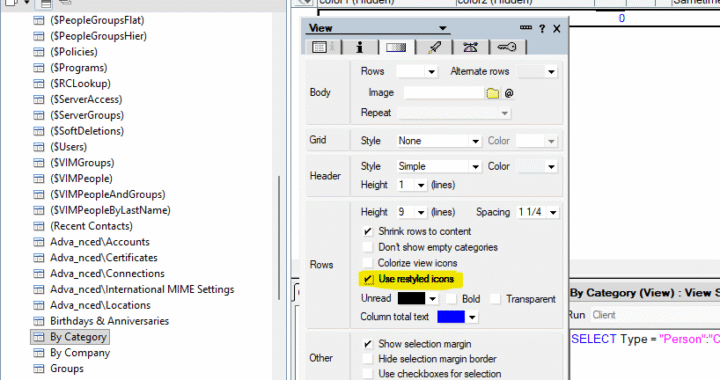Open the View Info tab icon

click(322, 47)
